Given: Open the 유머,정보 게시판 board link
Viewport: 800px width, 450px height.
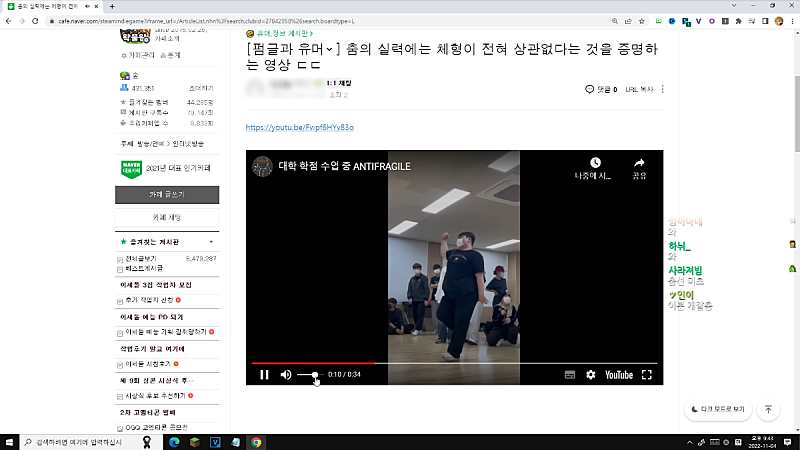Looking at the screenshot, I should coord(283,34).
